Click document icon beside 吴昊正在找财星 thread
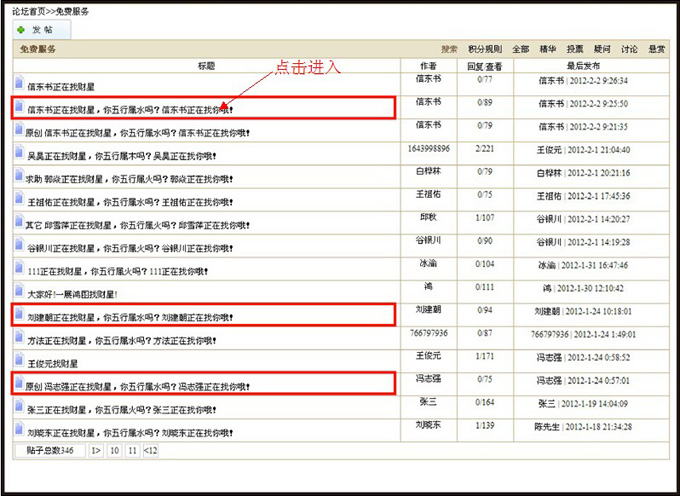 click(19, 151)
